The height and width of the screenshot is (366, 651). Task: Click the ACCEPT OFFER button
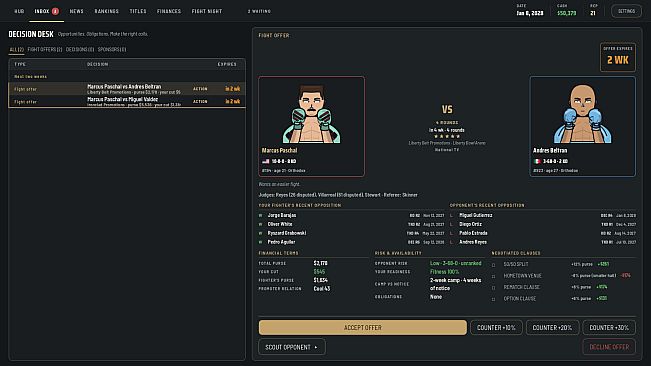click(362, 327)
